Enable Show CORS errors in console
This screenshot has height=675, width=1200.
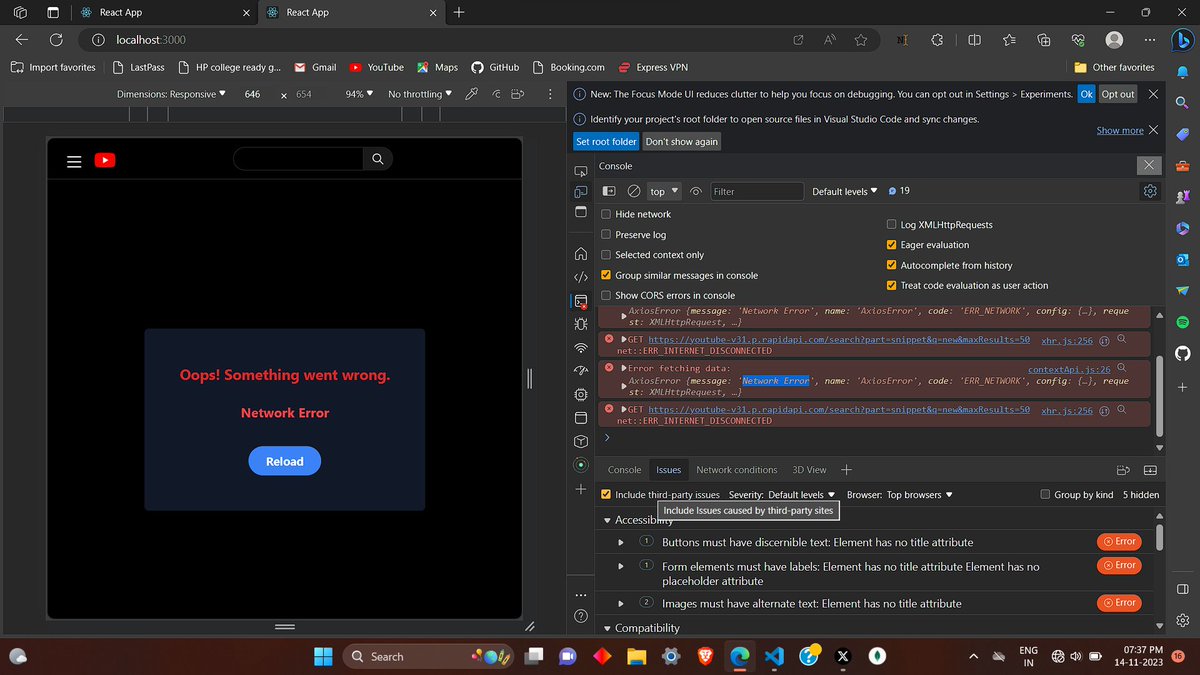[606, 295]
